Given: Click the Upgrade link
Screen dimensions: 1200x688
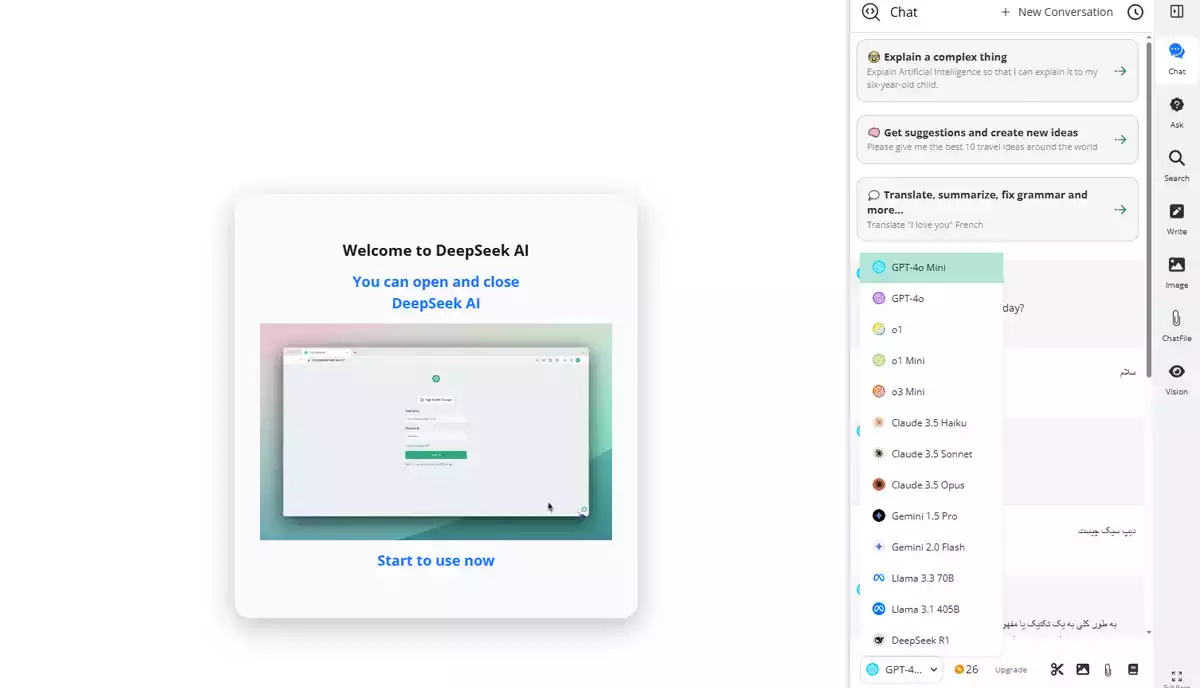Looking at the screenshot, I should tap(1011, 670).
